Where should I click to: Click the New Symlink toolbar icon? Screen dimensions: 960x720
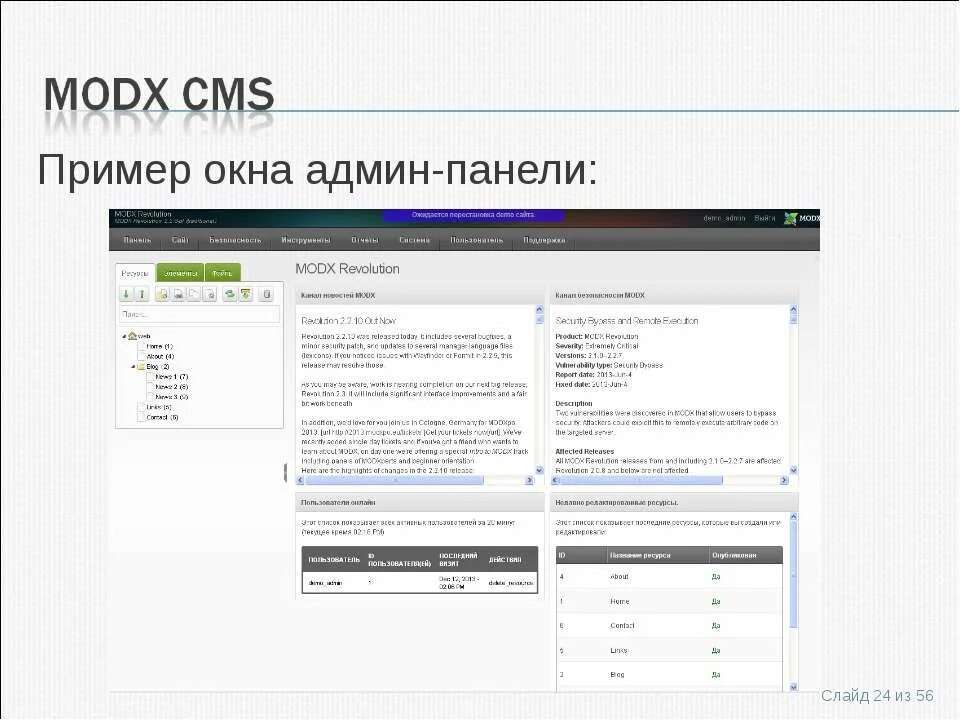(193, 294)
